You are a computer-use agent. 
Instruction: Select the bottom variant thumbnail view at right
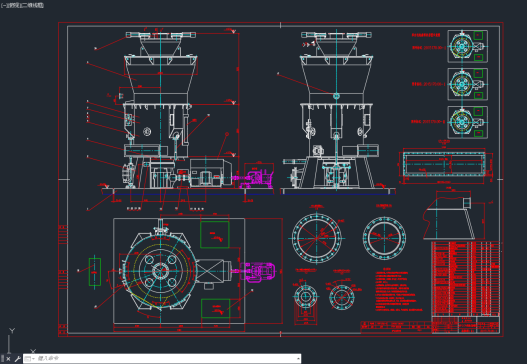468,122
